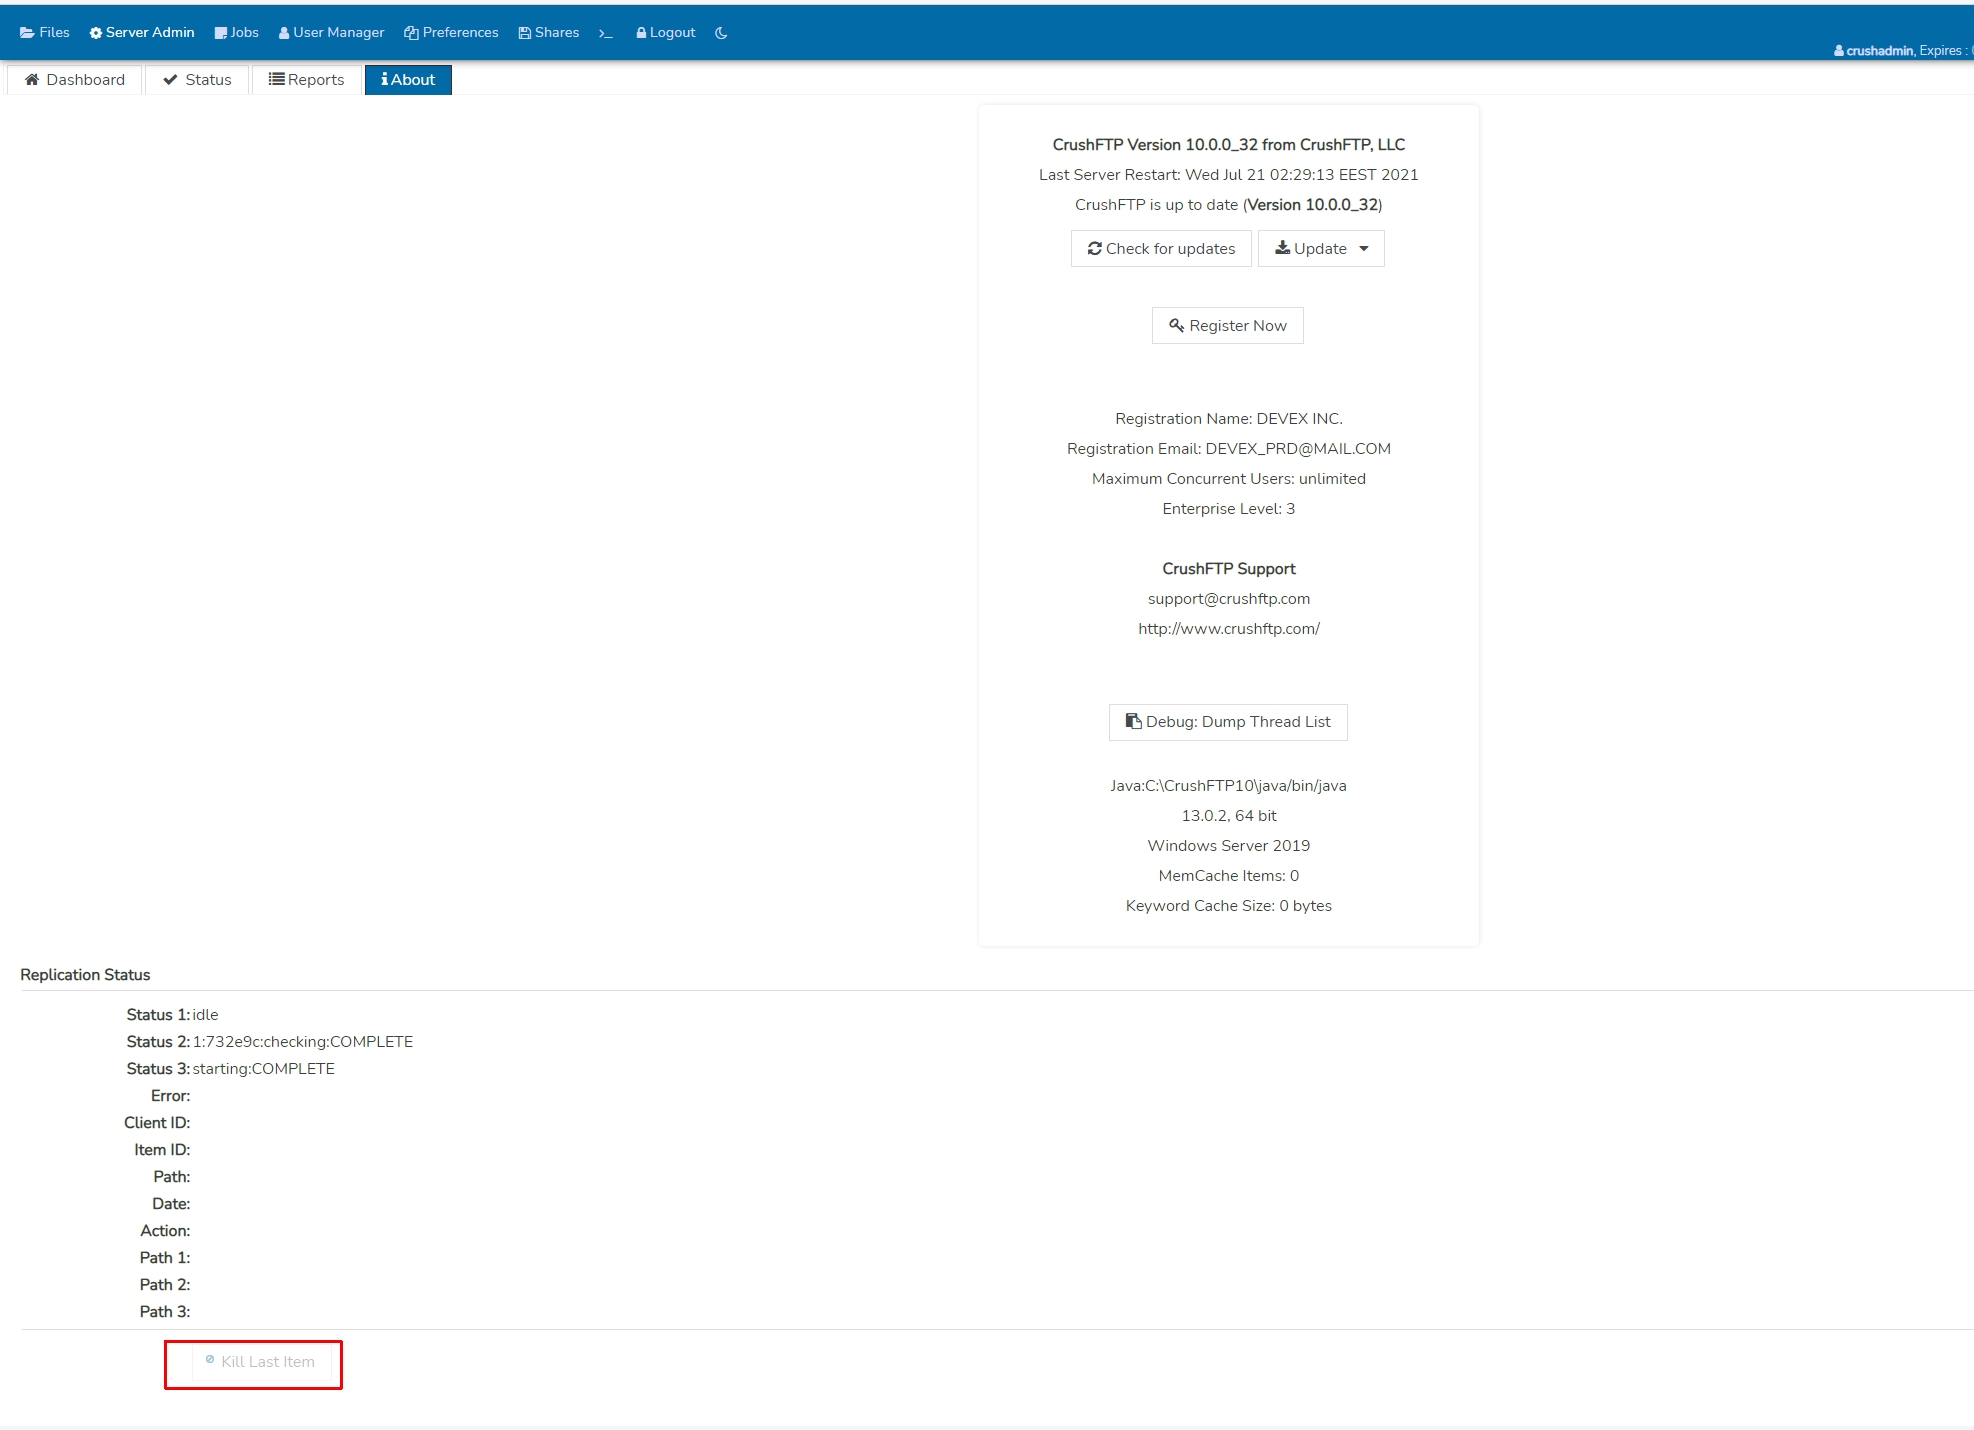The height and width of the screenshot is (1430, 1974).
Task: Open Shares page
Action: coord(549,33)
